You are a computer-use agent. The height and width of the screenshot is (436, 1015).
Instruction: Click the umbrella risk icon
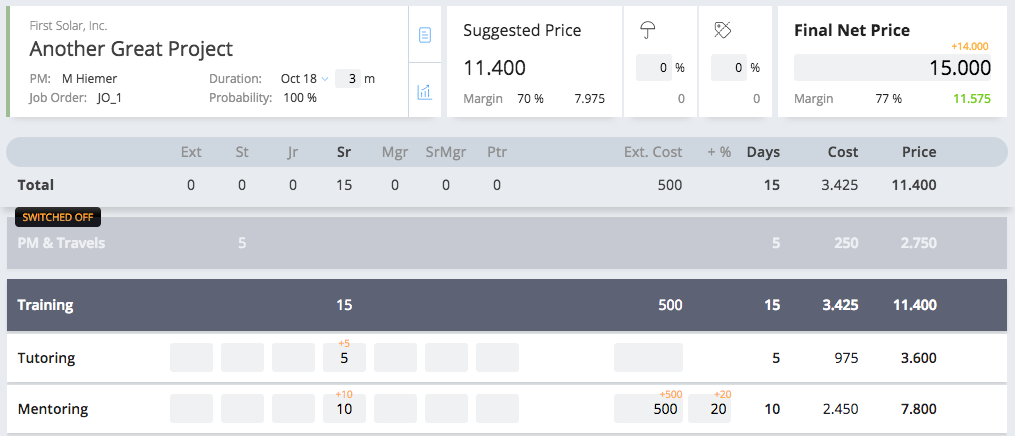click(x=647, y=30)
